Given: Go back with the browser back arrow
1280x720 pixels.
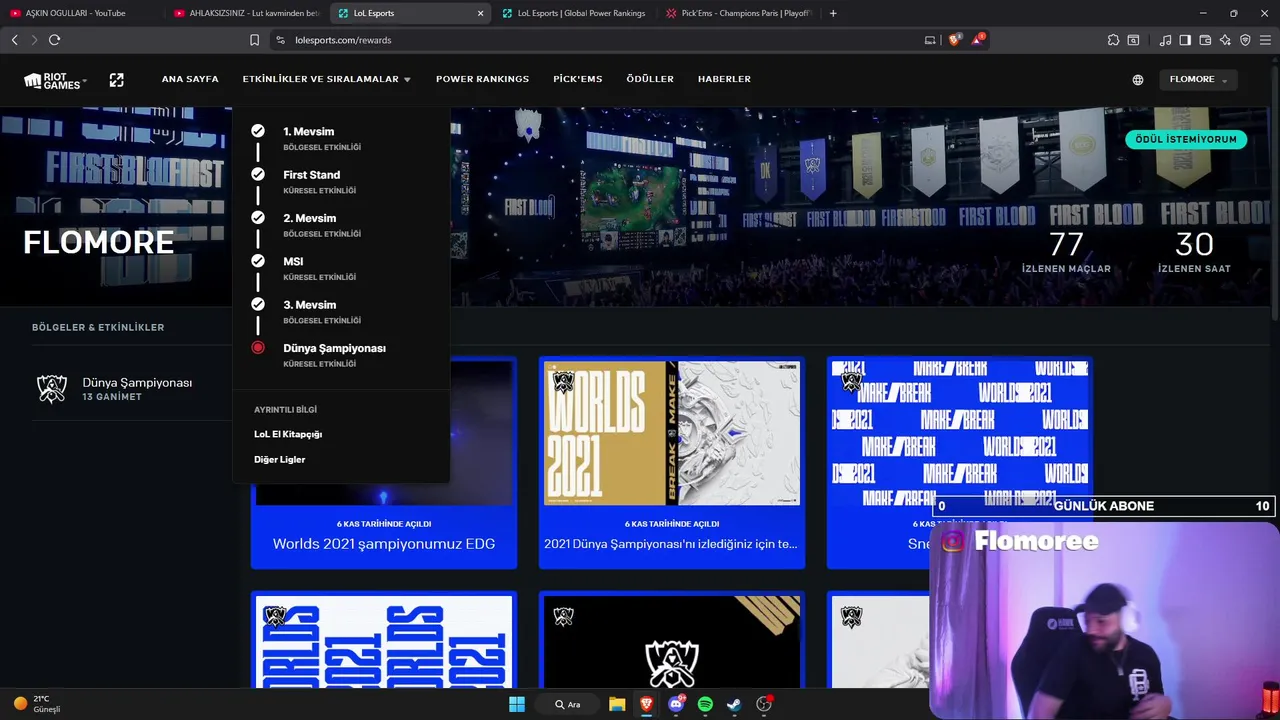Looking at the screenshot, I should pyautogui.click(x=14, y=40).
